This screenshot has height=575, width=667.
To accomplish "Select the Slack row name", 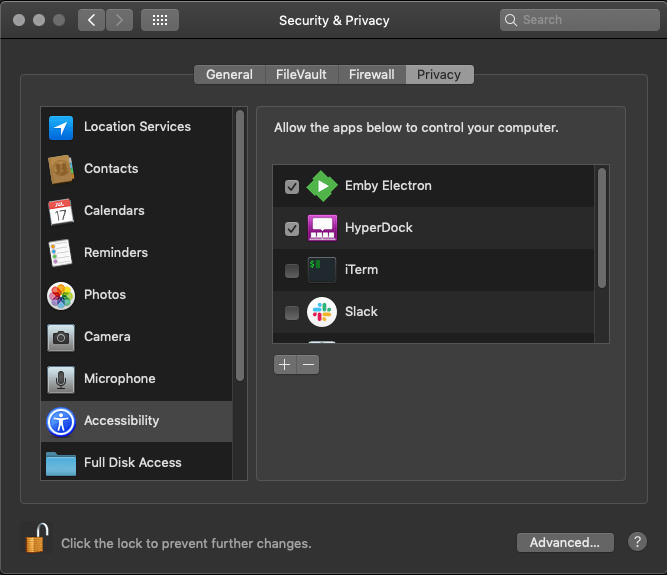I will (x=361, y=311).
